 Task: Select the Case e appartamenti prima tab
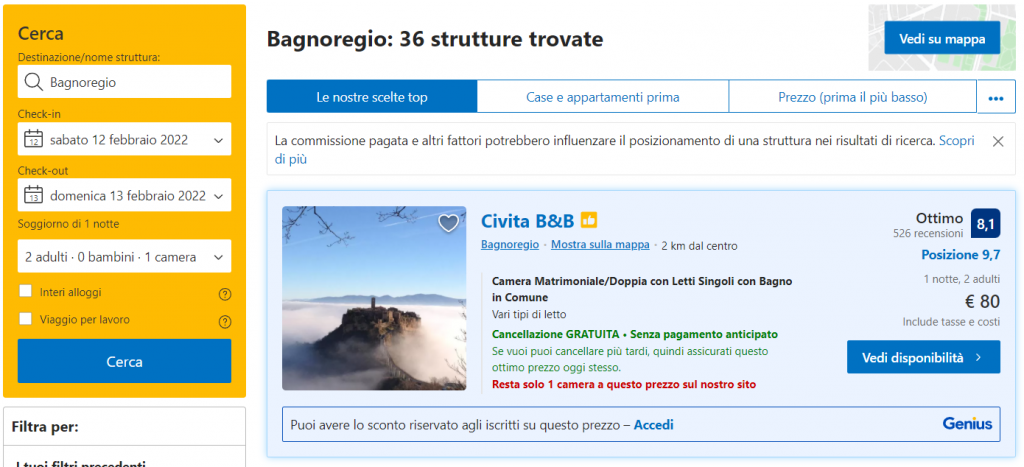click(x=602, y=97)
